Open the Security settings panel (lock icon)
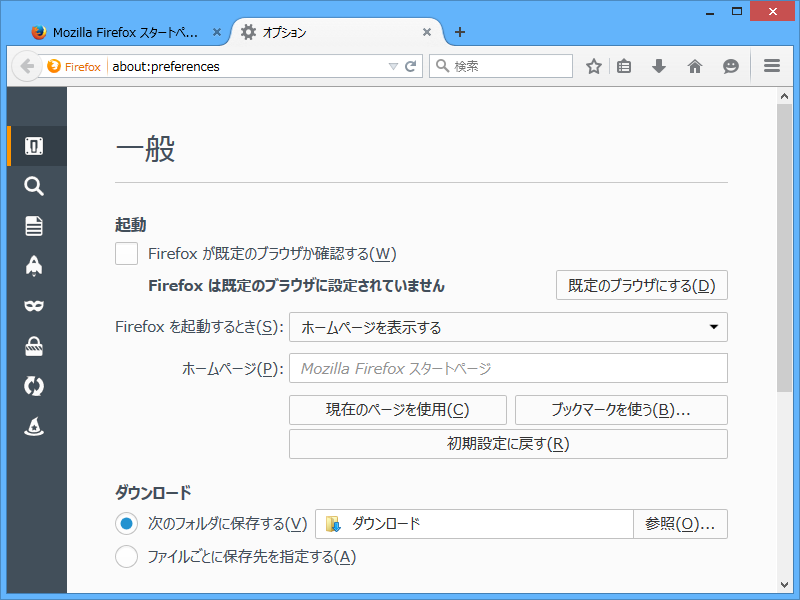Screen dimensions: 800x600 tap(34, 346)
